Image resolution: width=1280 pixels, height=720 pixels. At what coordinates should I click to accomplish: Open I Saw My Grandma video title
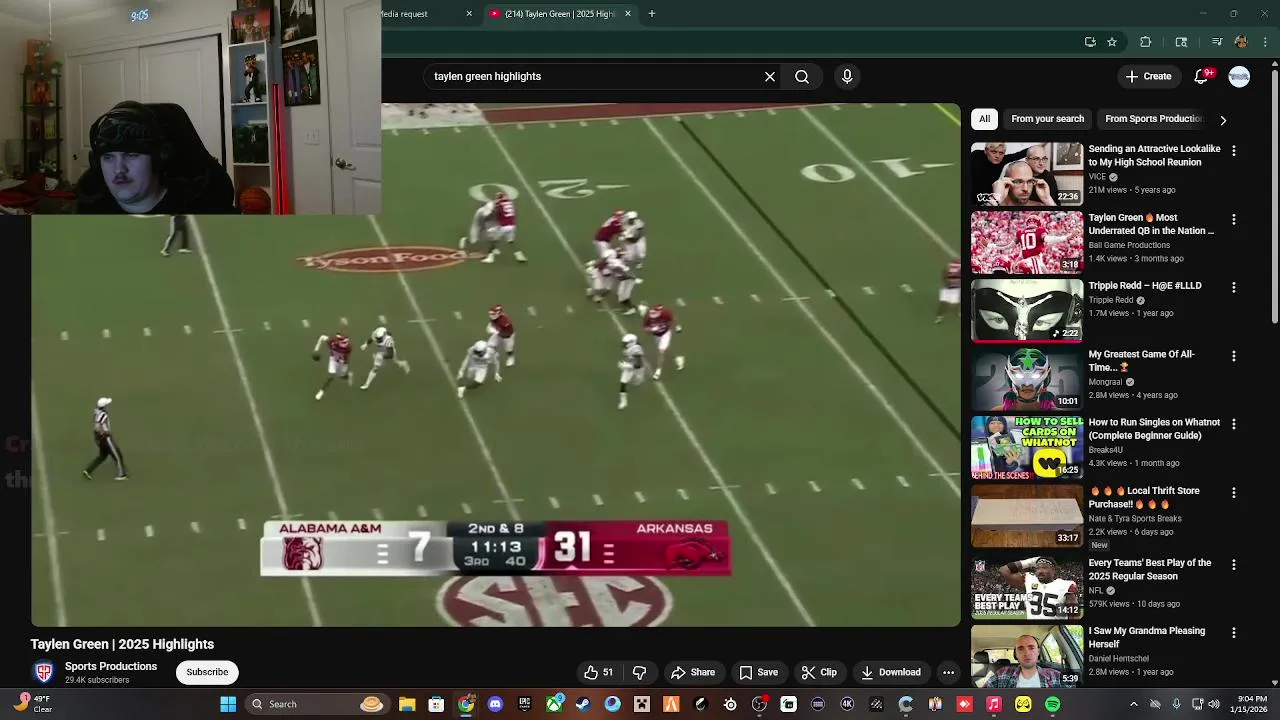click(x=1147, y=637)
